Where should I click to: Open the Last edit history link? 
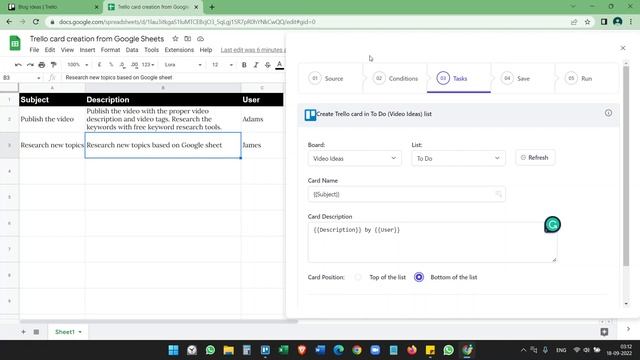253,50
